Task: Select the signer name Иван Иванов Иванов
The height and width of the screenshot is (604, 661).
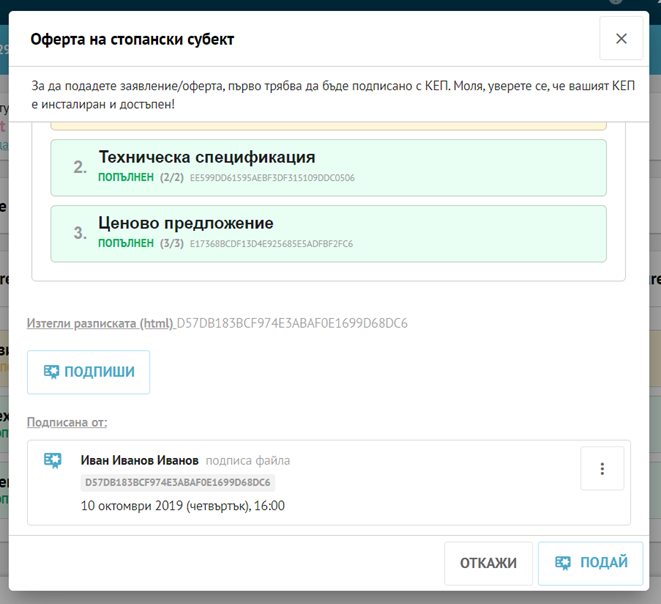Action: click(139, 460)
